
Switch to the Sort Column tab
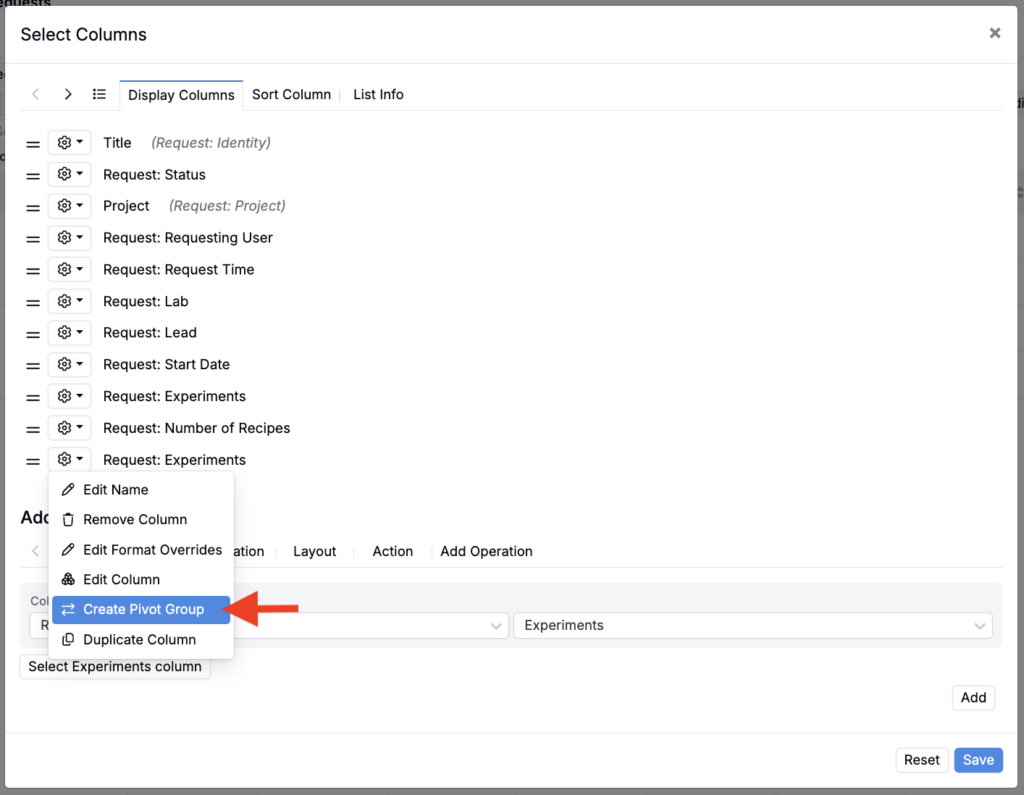(291, 94)
